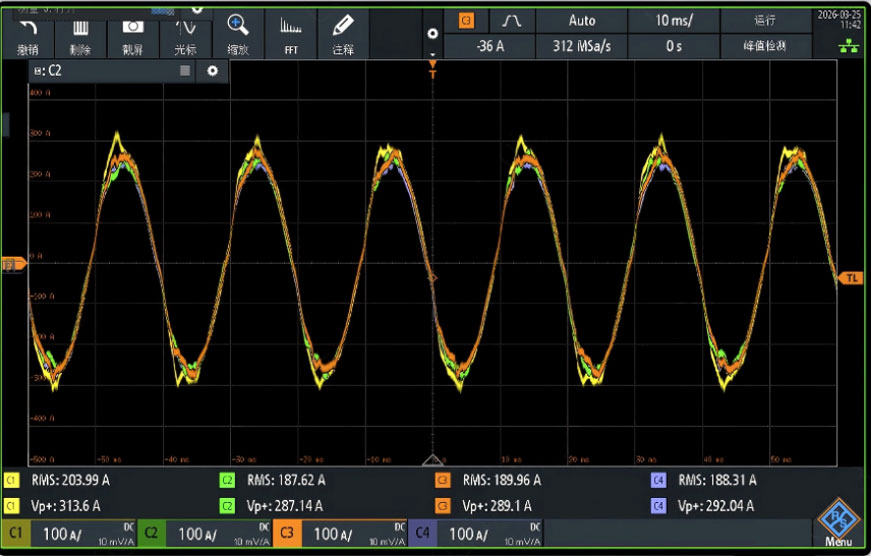871x556 pixels.
Task: Open C3 100 A/ vertical scale setting
Action: (x=354, y=534)
